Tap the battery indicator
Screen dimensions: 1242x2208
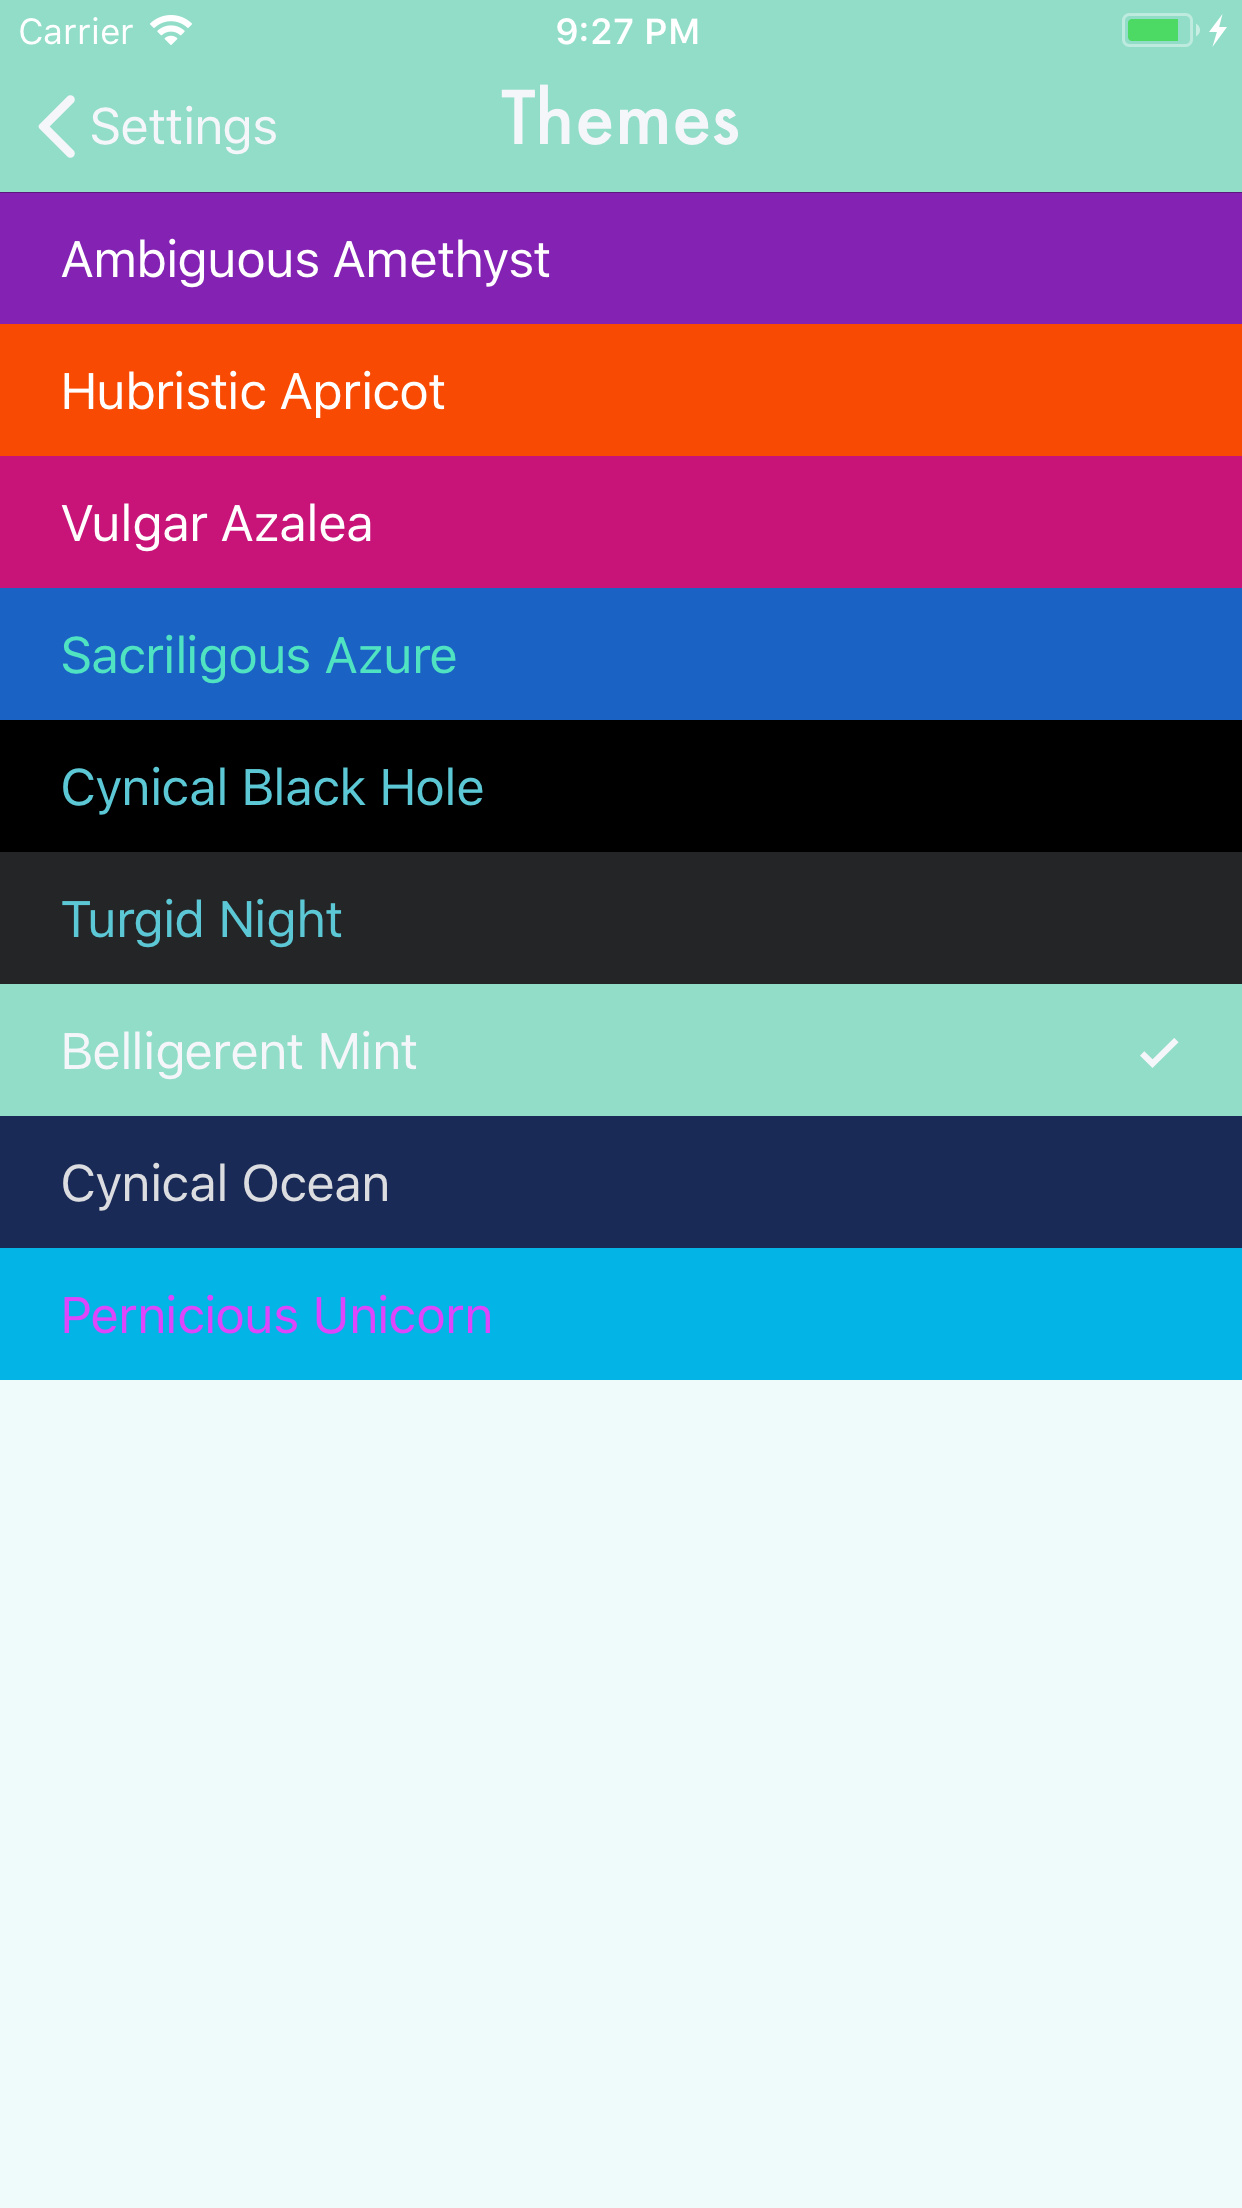pyautogui.click(x=1157, y=30)
